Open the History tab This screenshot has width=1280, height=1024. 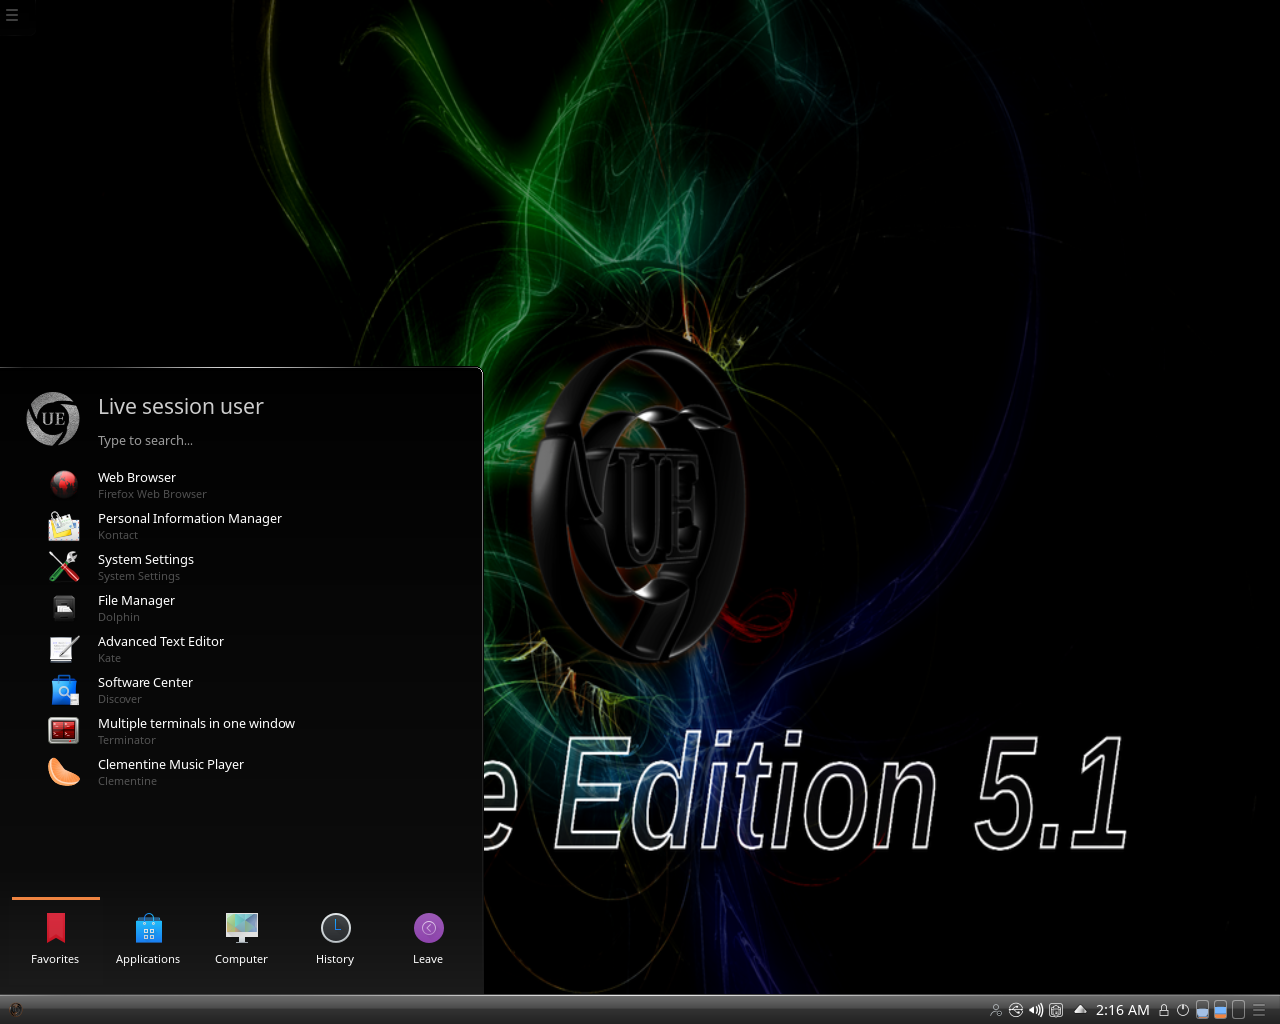click(x=335, y=940)
